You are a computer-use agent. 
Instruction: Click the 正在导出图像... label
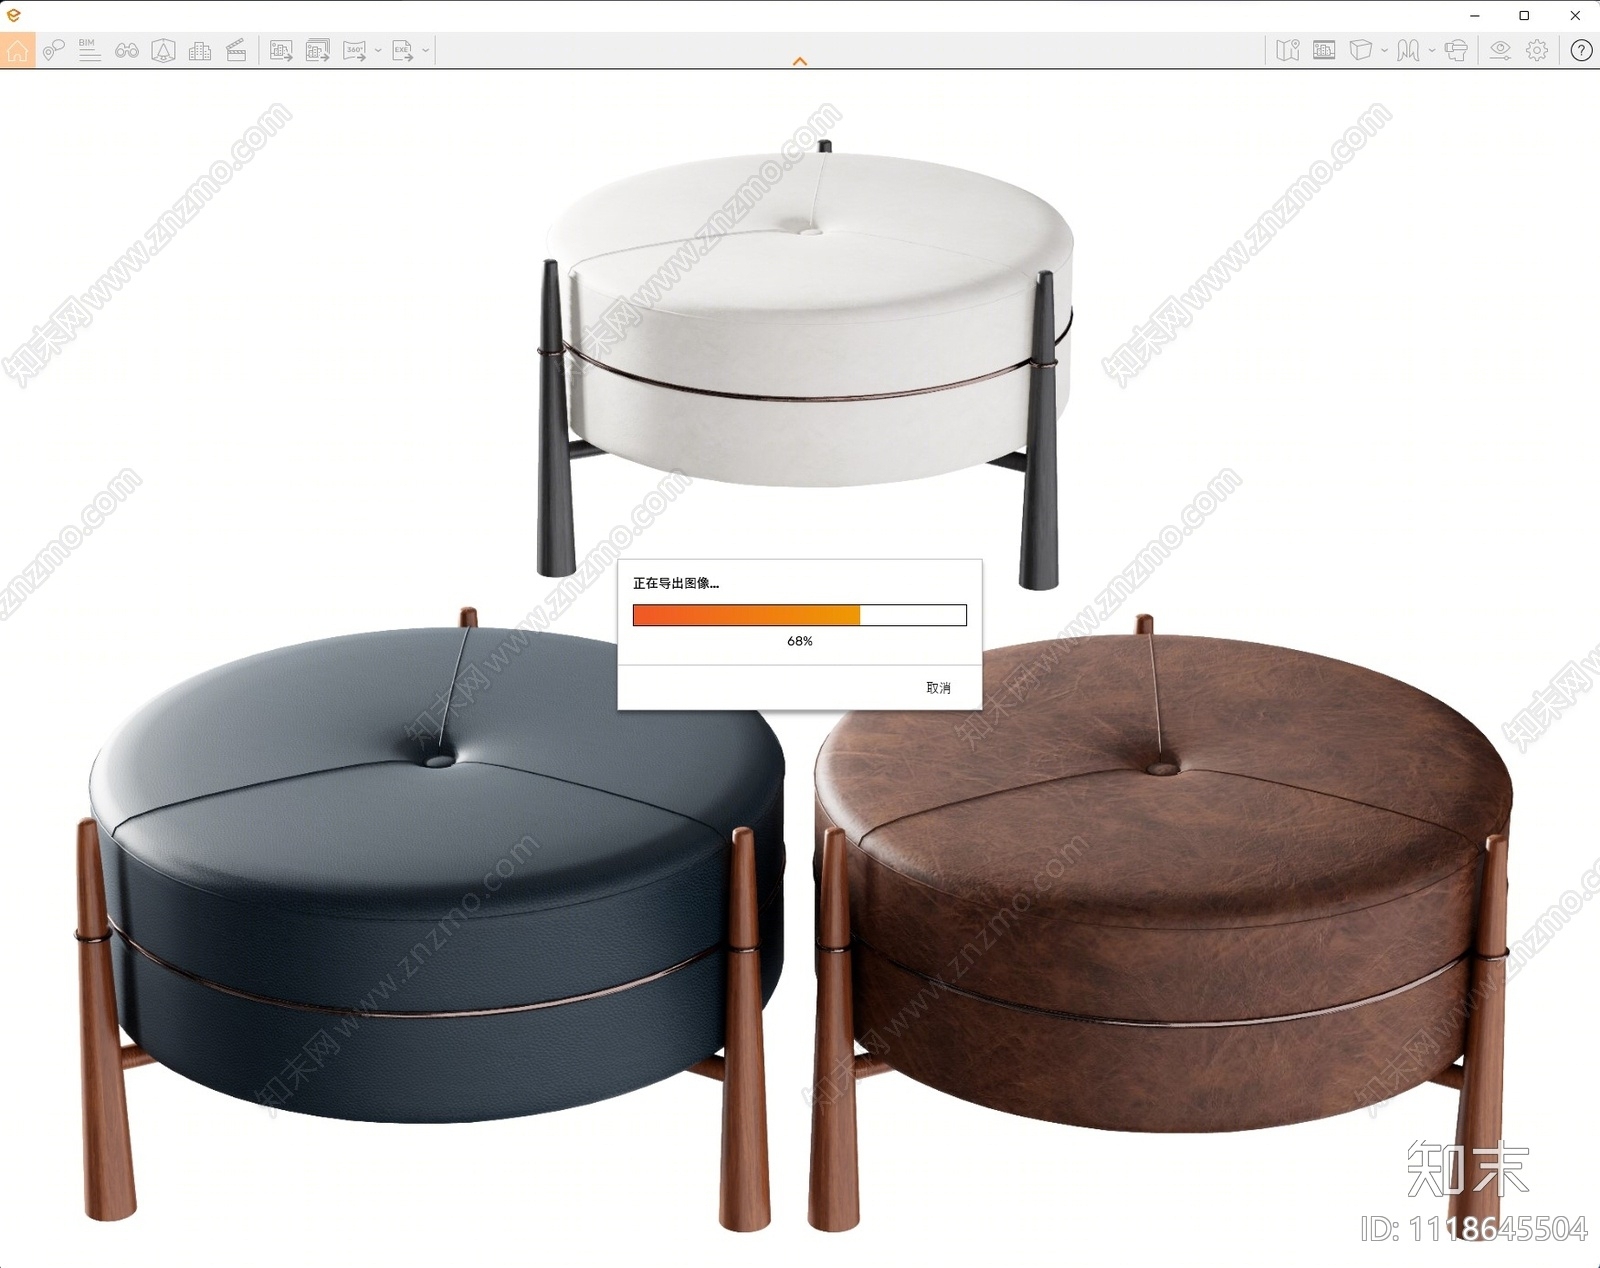click(676, 583)
